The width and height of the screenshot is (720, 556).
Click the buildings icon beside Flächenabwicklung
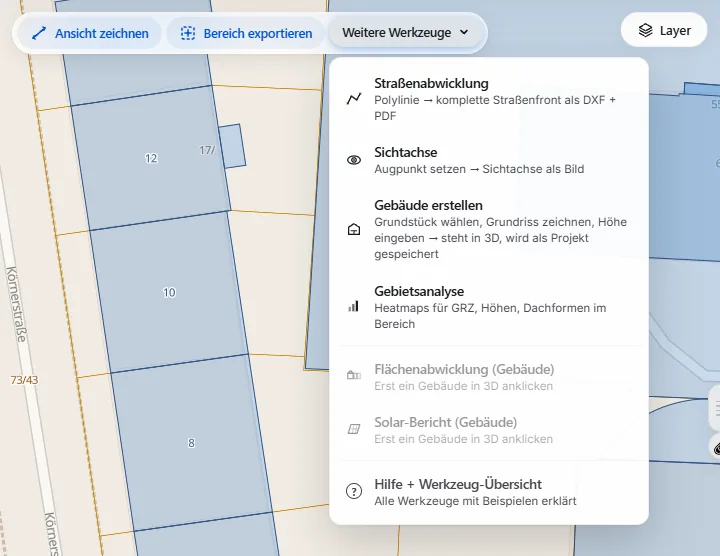click(354, 375)
